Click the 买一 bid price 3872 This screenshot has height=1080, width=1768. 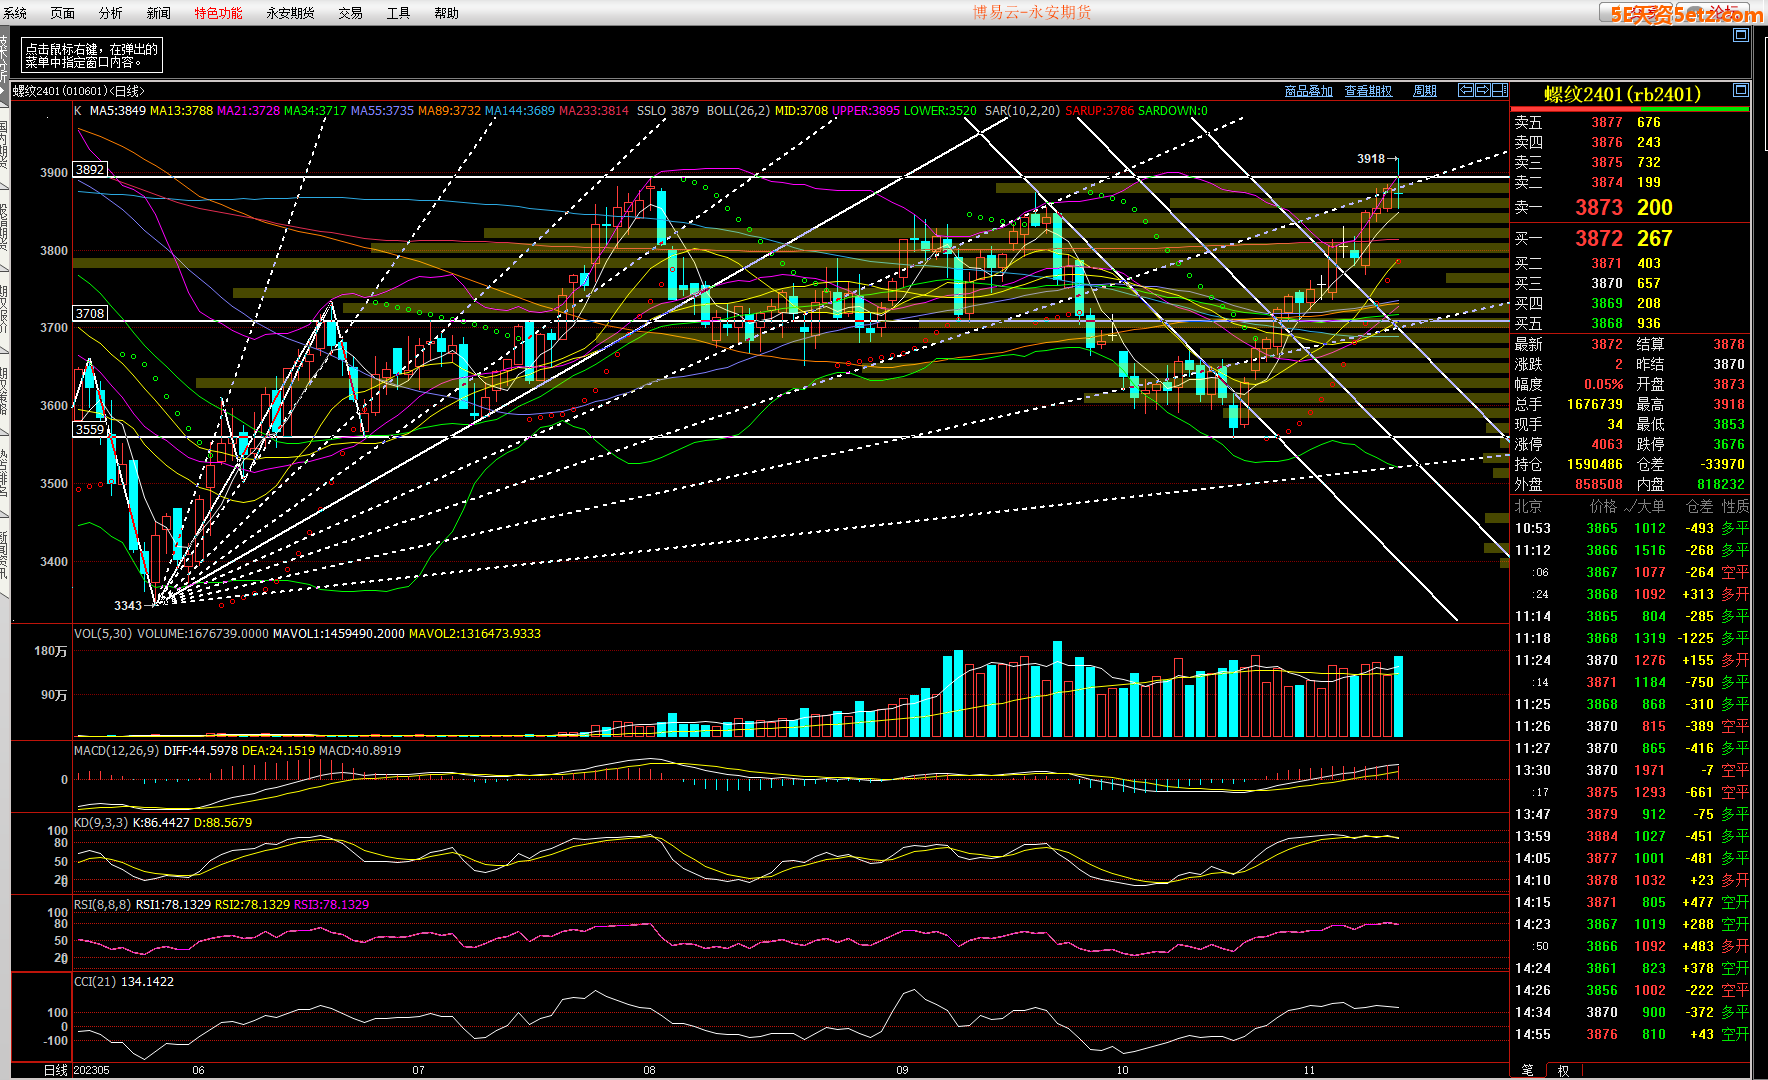tap(1599, 239)
